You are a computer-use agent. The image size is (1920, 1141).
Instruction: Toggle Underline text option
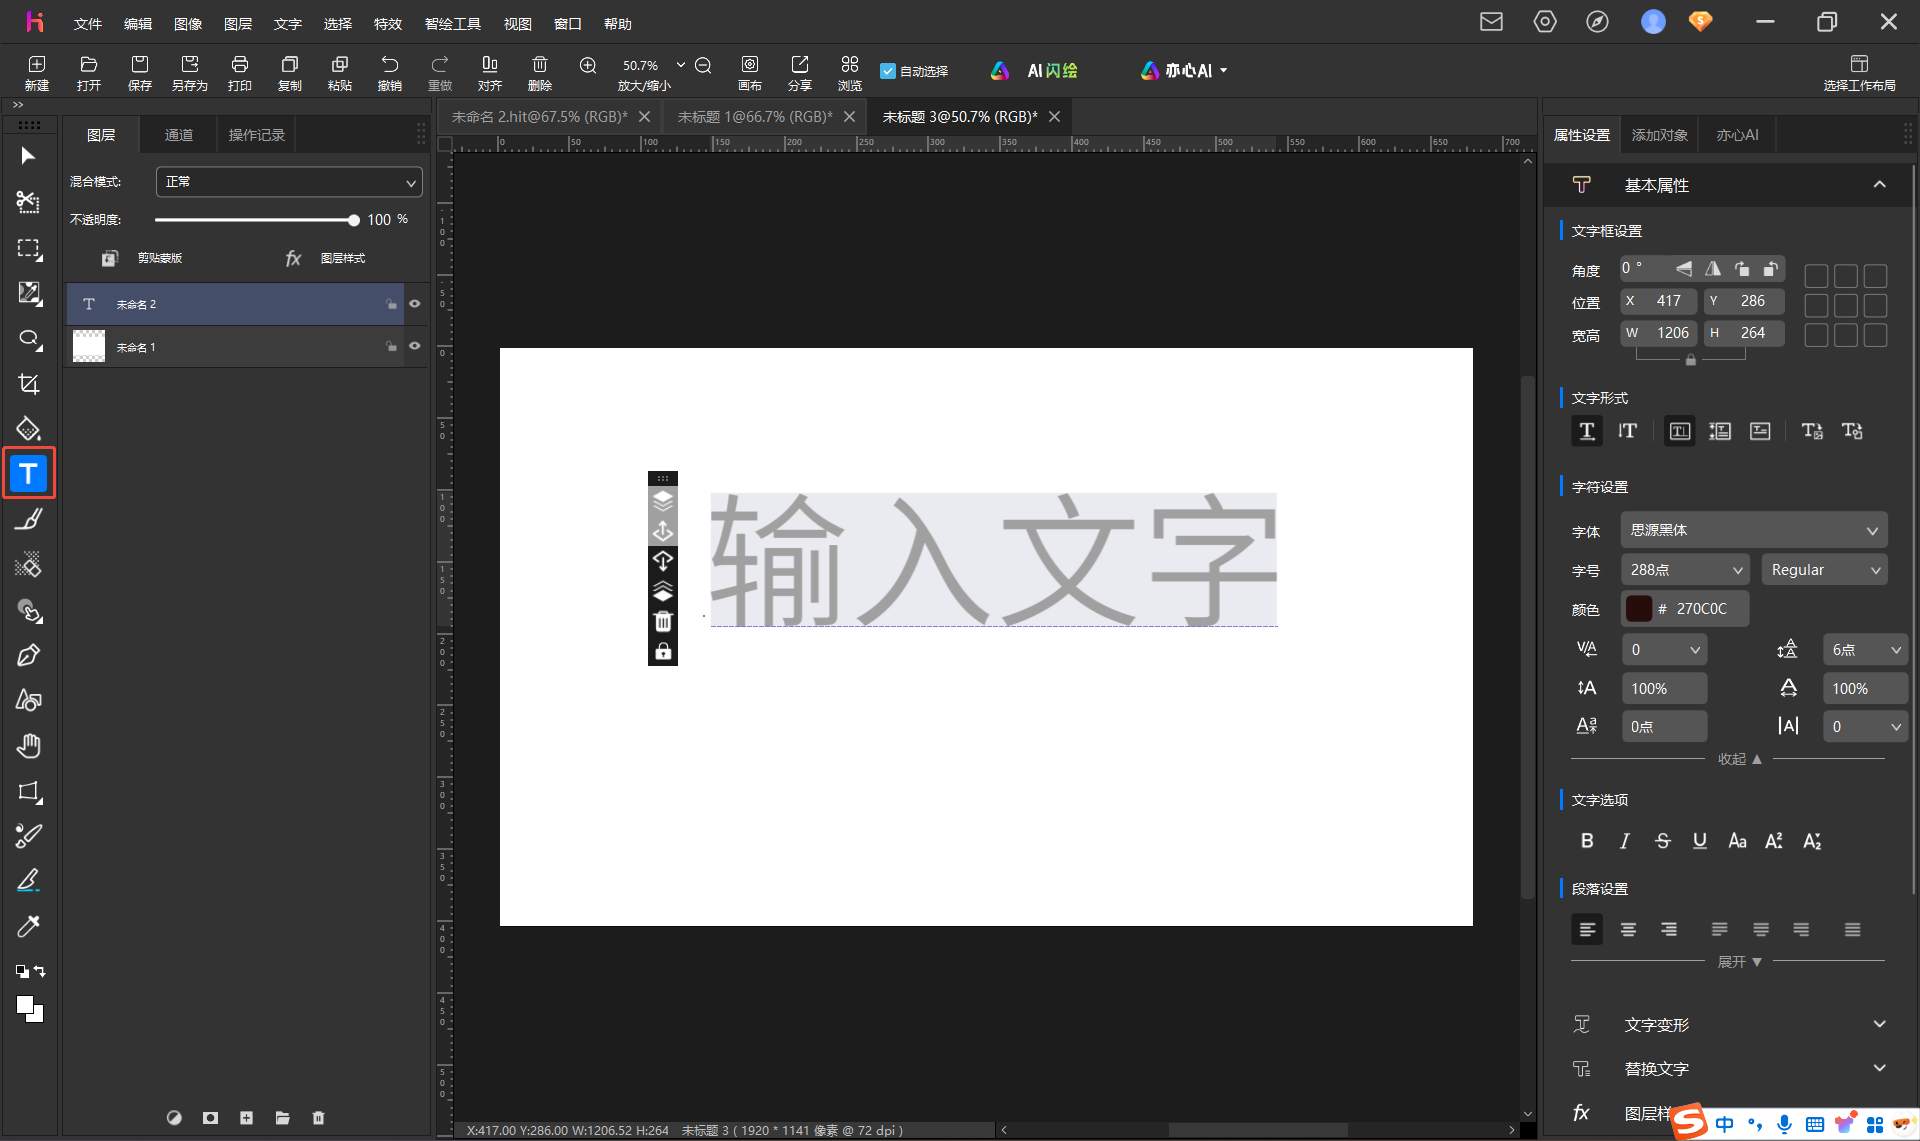(x=1699, y=841)
